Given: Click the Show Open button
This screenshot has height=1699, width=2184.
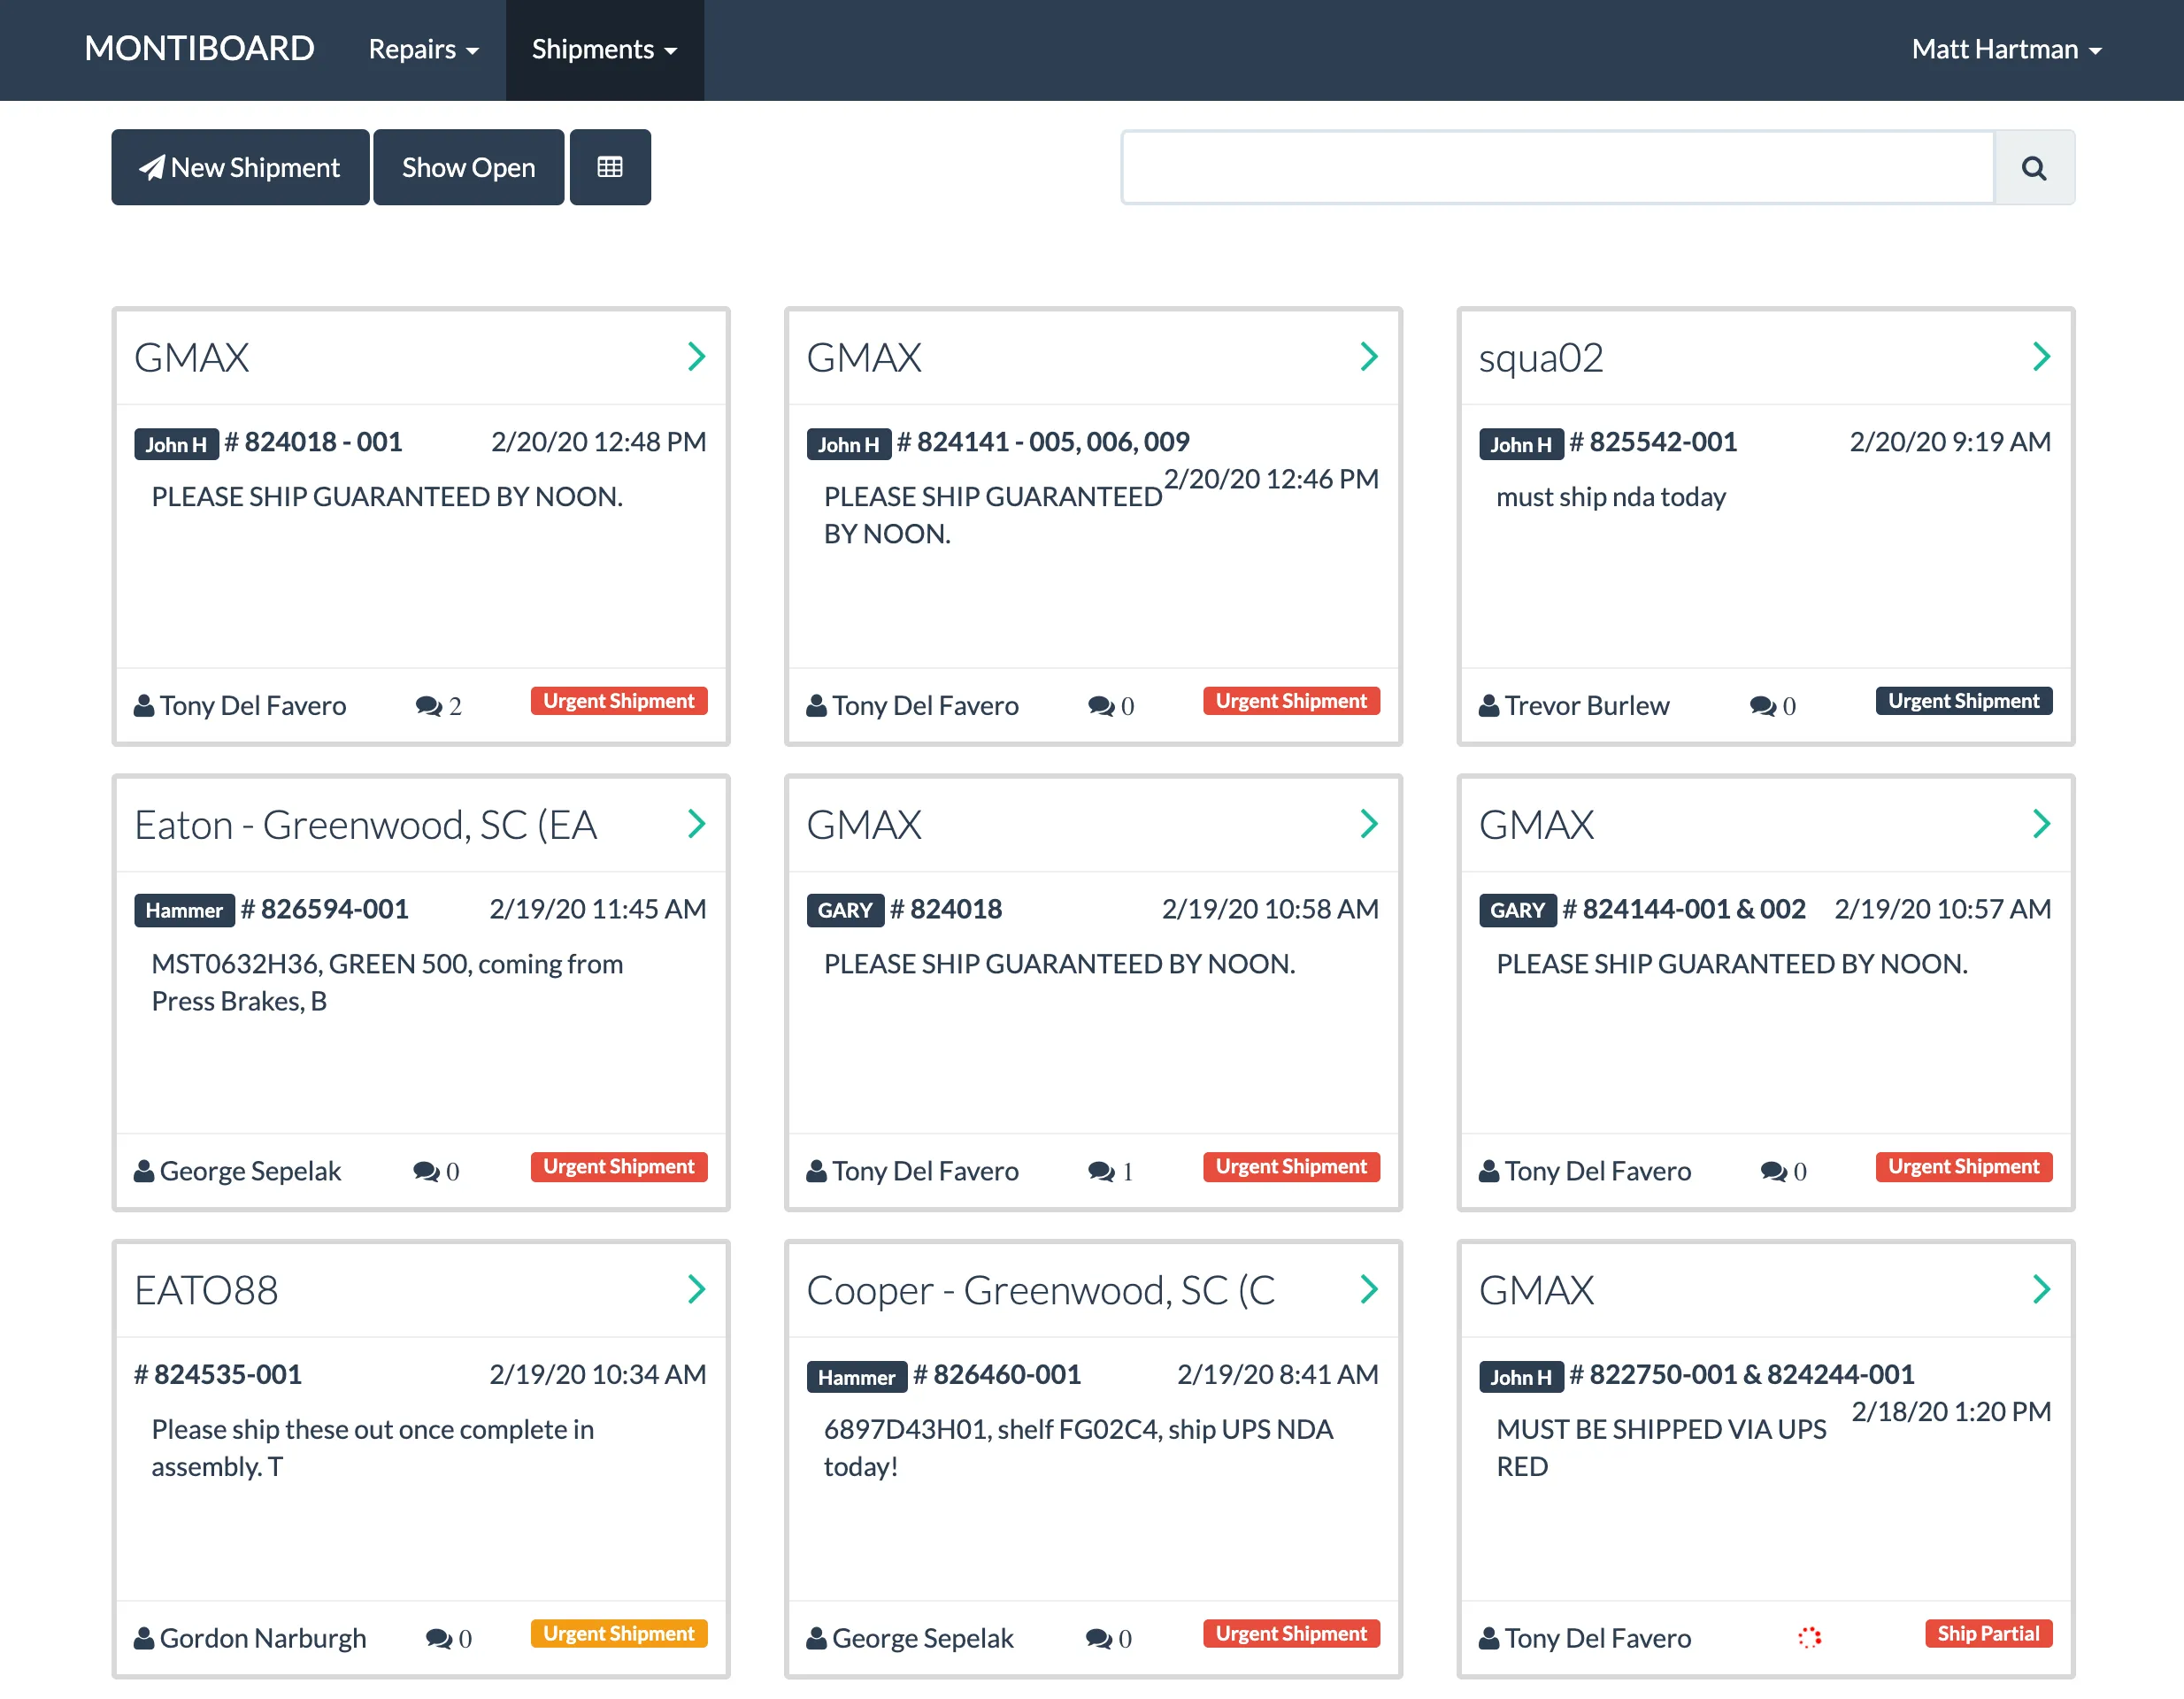Looking at the screenshot, I should tap(468, 167).
